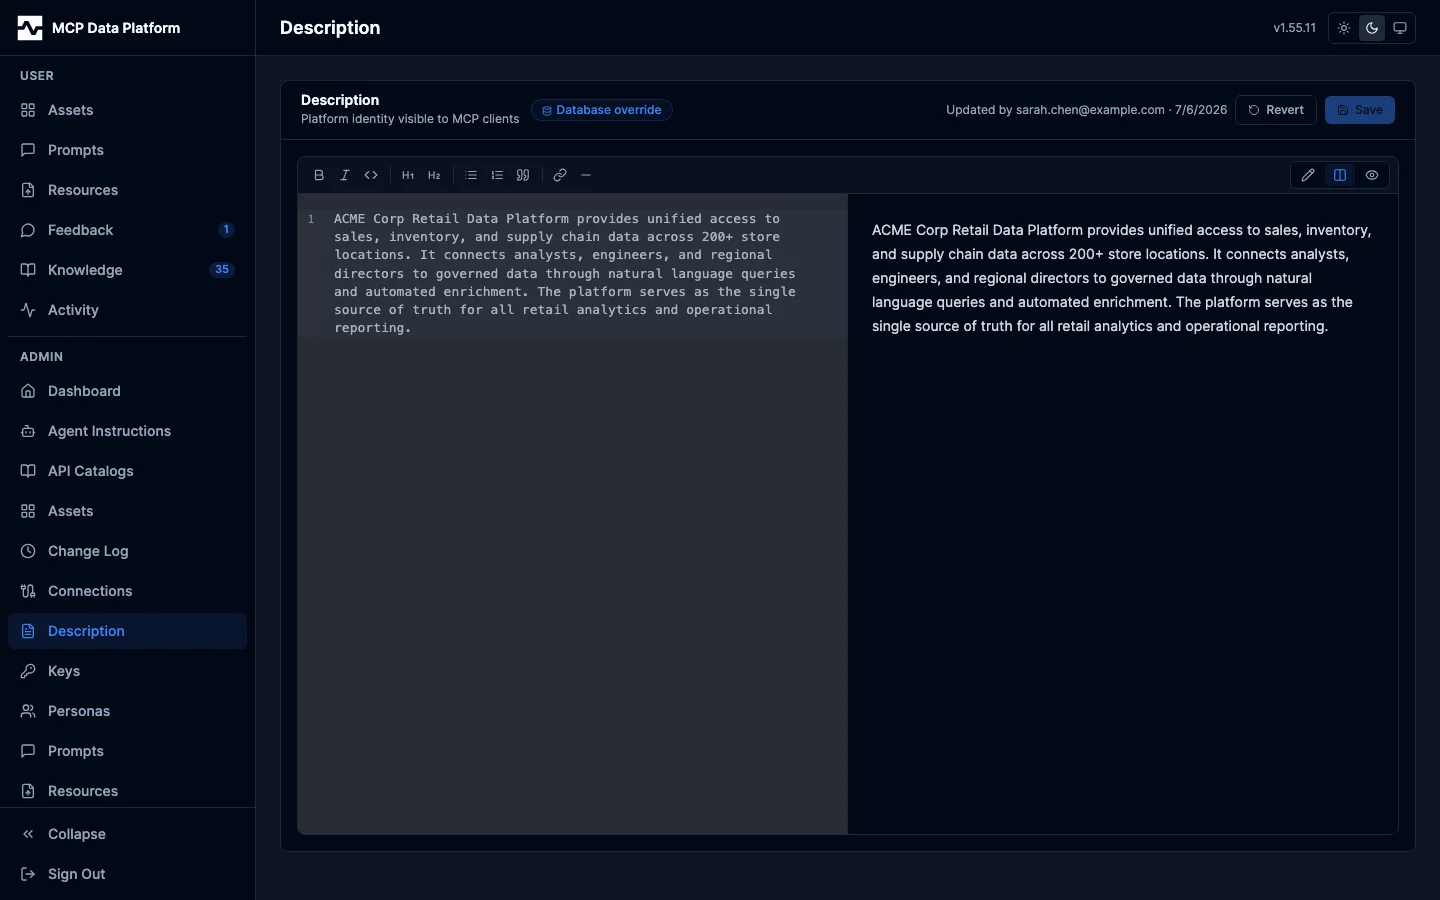Viewport: 1440px width, 900px height.
Task: Insert a numbered list
Action: (497, 175)
